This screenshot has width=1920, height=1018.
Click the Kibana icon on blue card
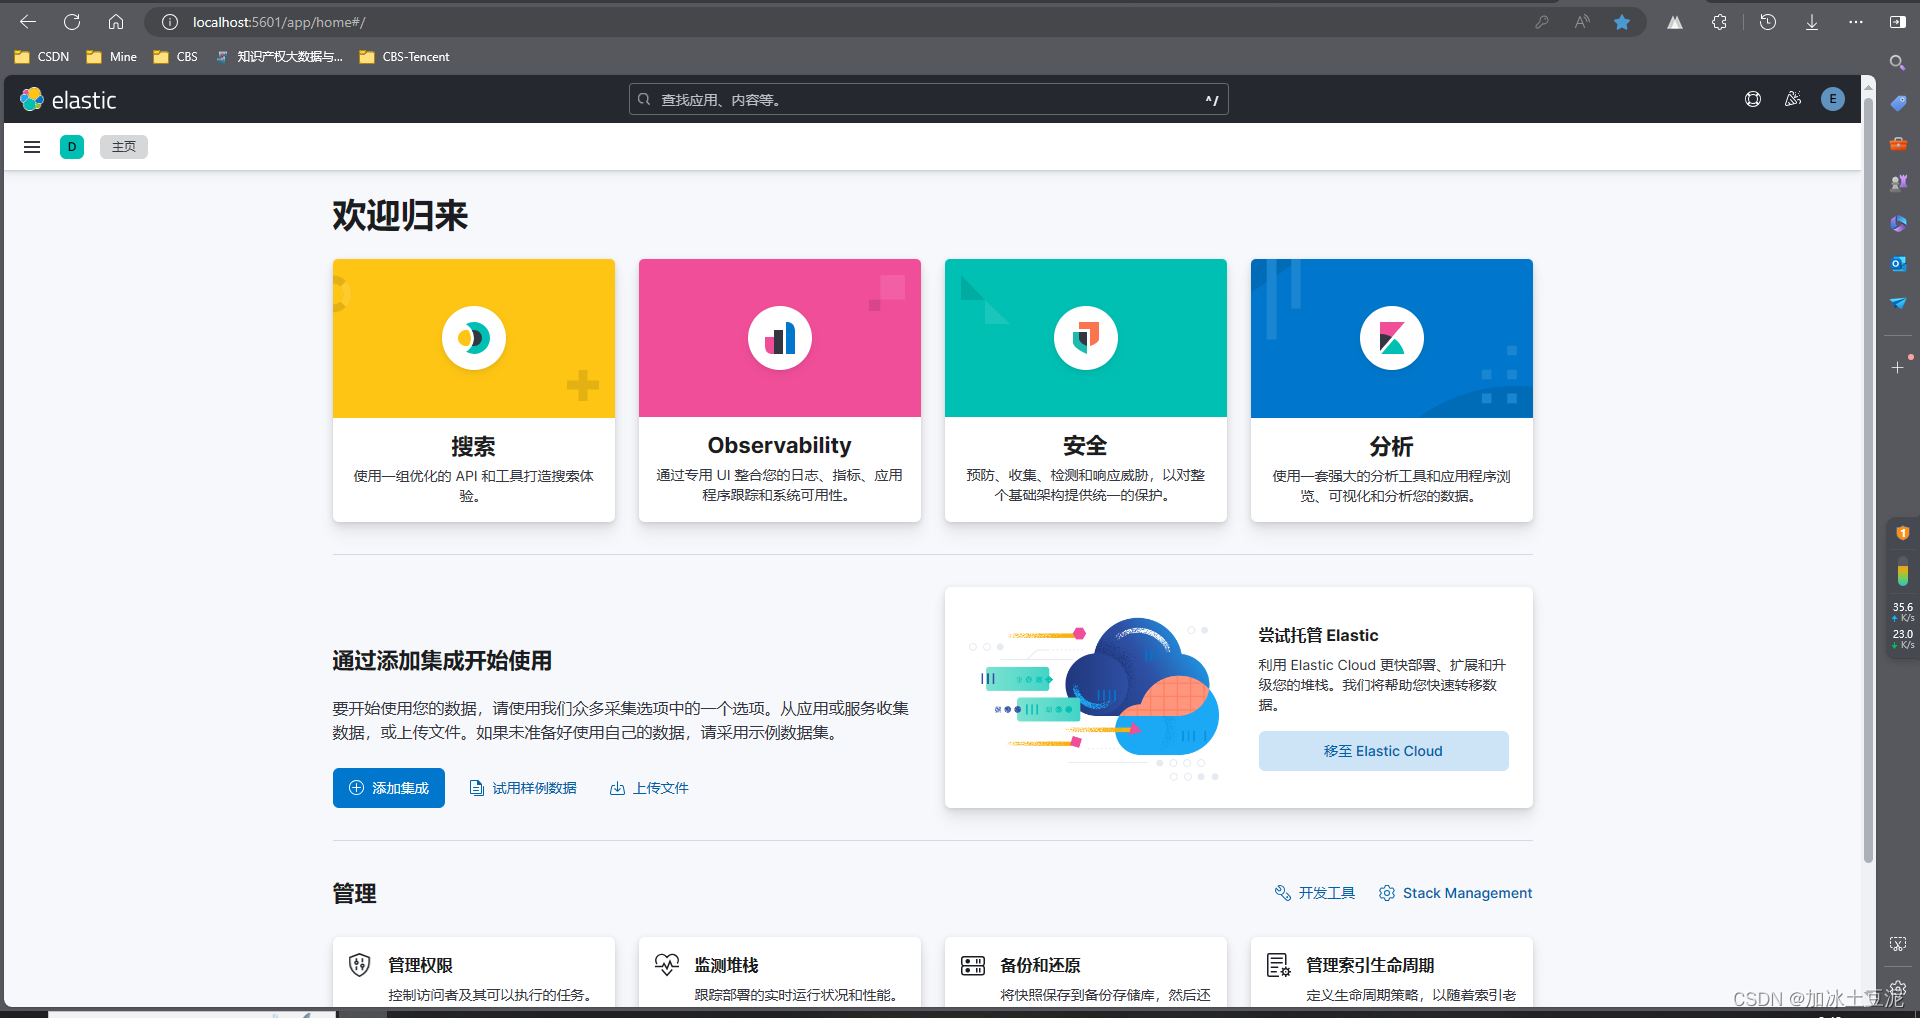[x=1392, y=338]
